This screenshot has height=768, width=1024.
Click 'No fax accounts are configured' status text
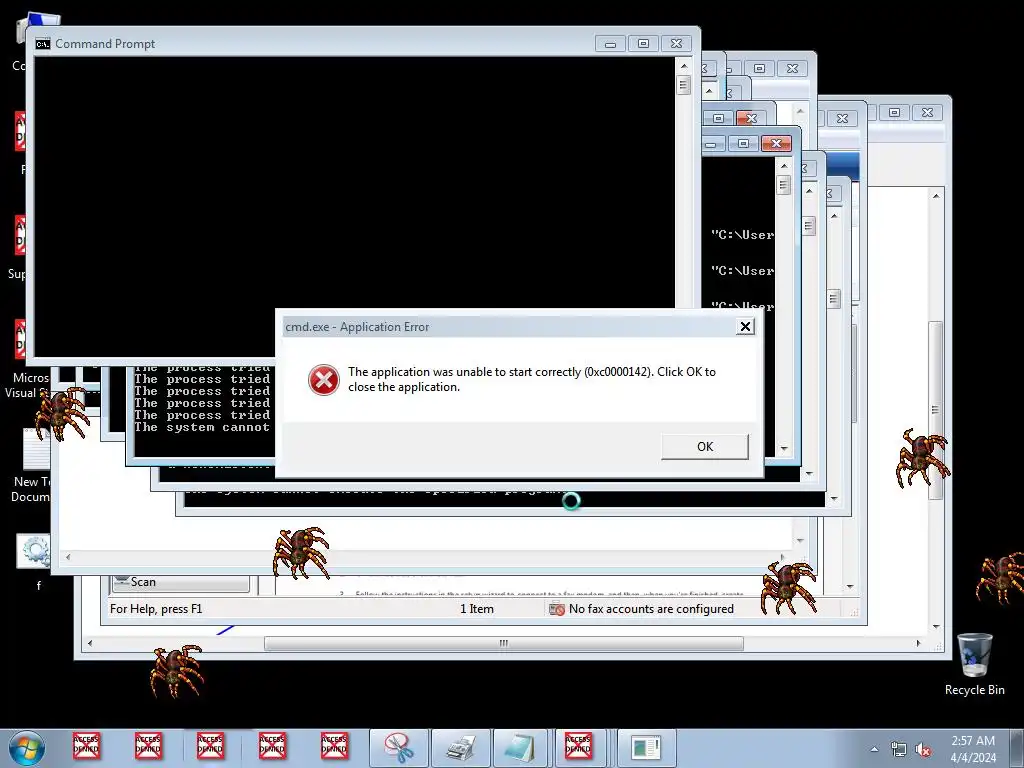click(651, 609)
